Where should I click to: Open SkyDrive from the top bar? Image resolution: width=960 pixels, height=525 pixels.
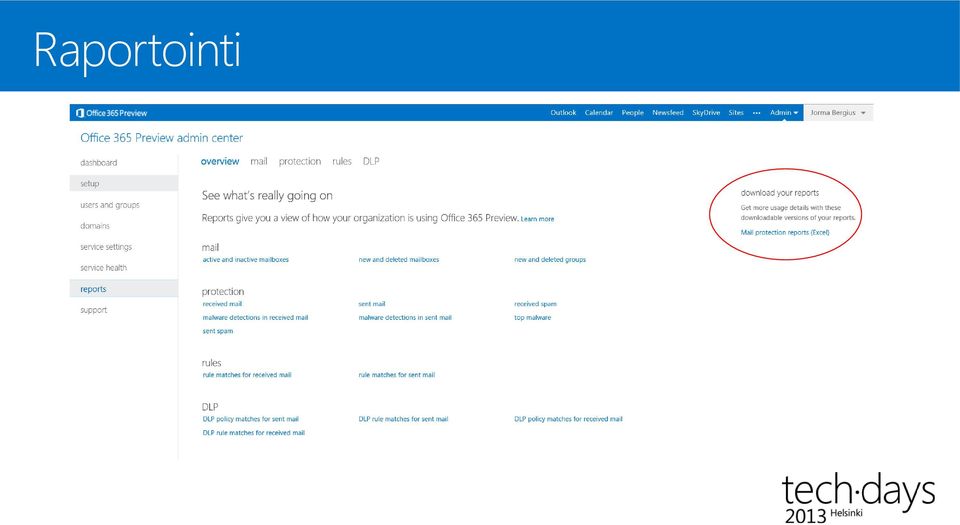[x=706, y=113]
